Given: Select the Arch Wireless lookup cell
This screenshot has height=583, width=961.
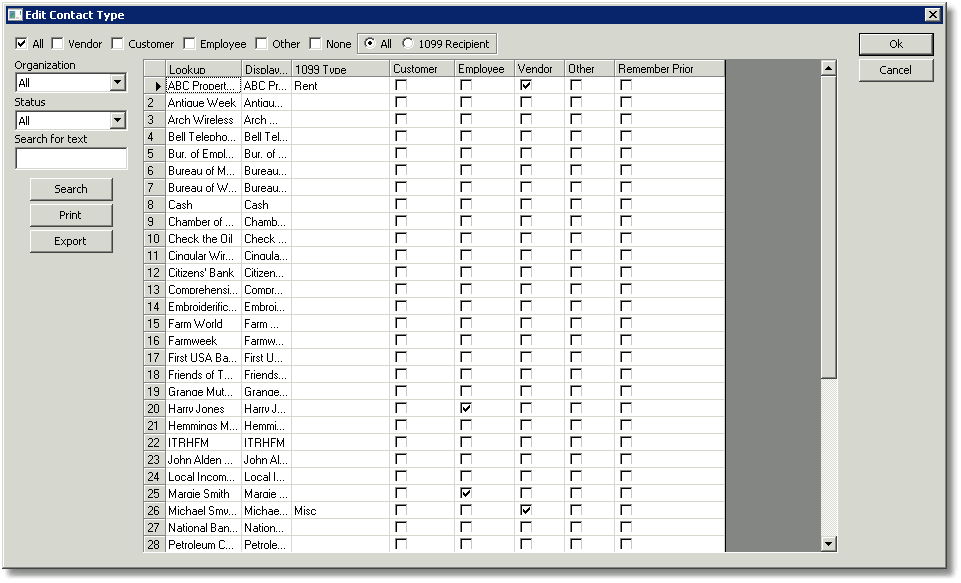Looking at the screenshot, I should [203, 120].
